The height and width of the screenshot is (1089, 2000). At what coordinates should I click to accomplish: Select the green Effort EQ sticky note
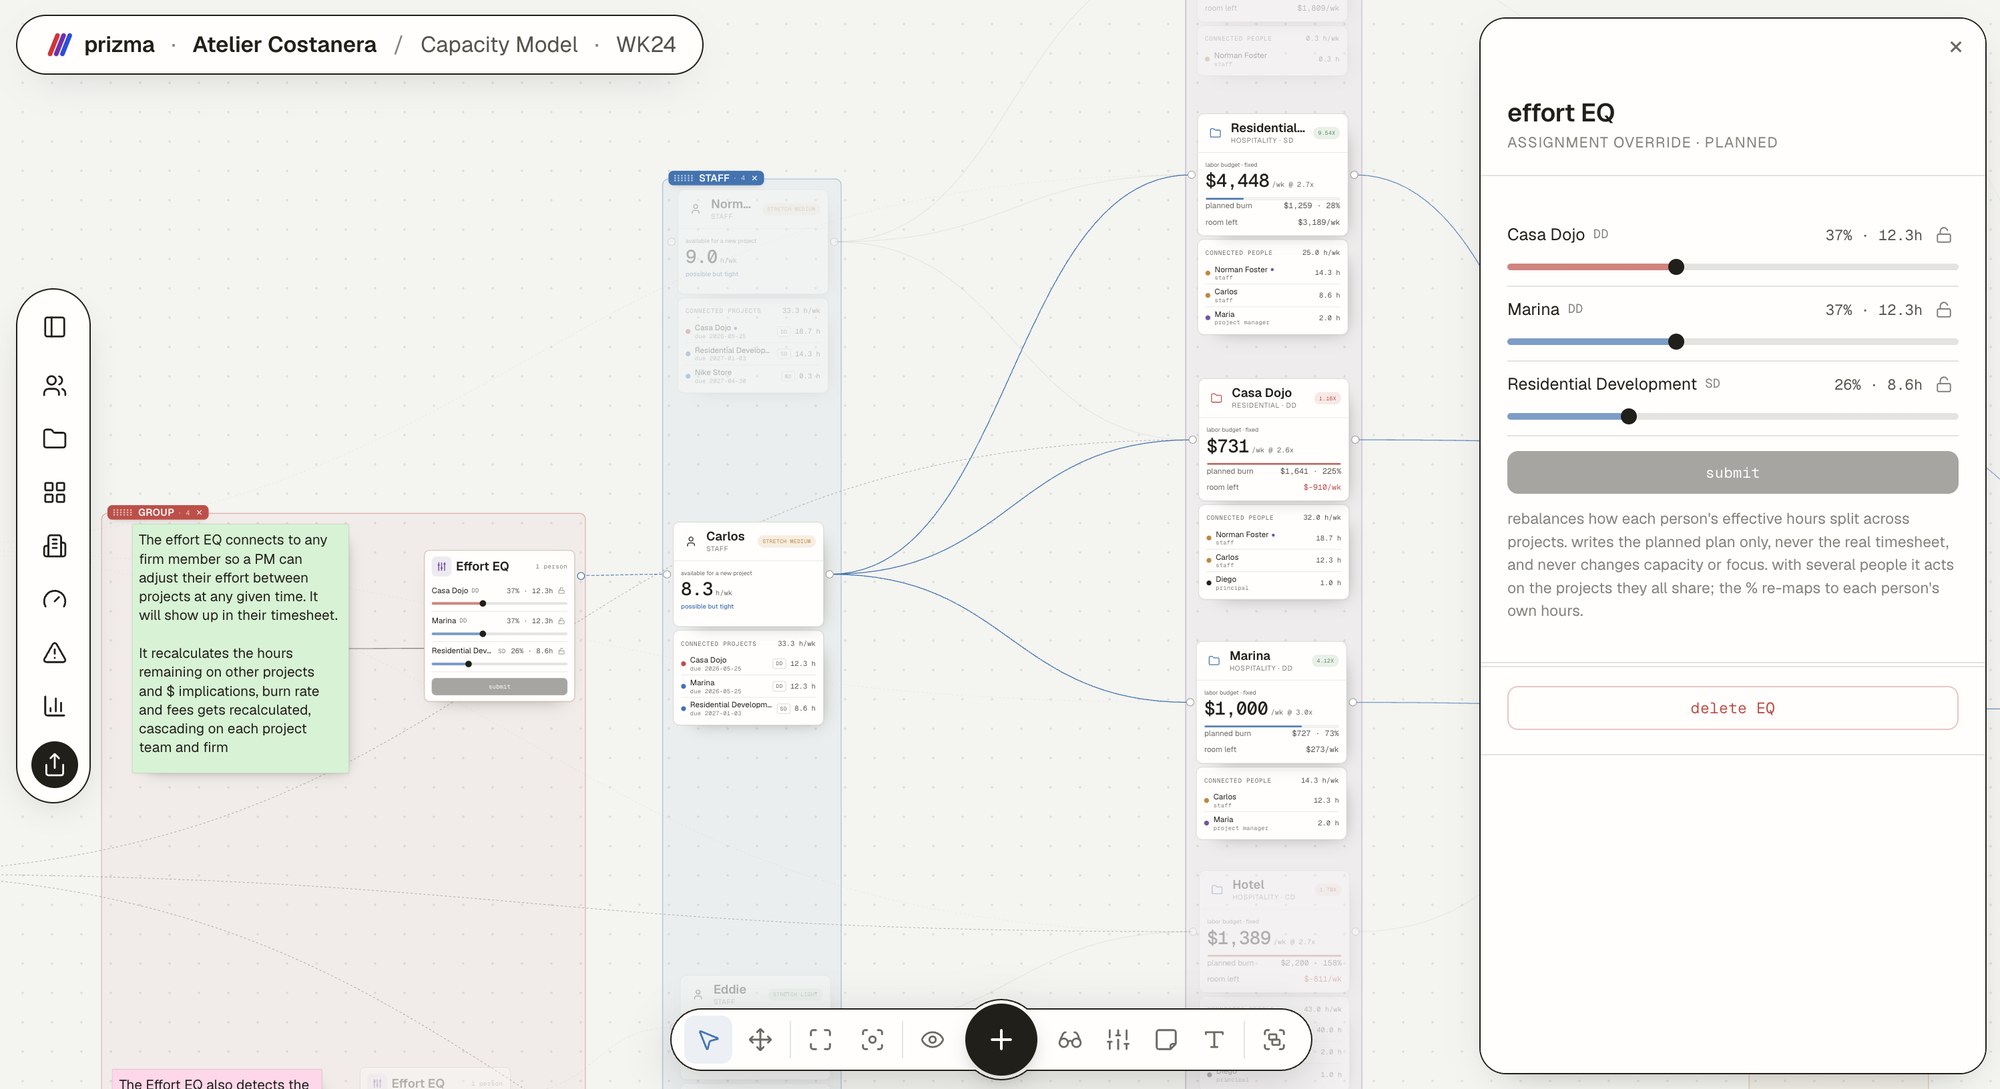tap(240, 648)
